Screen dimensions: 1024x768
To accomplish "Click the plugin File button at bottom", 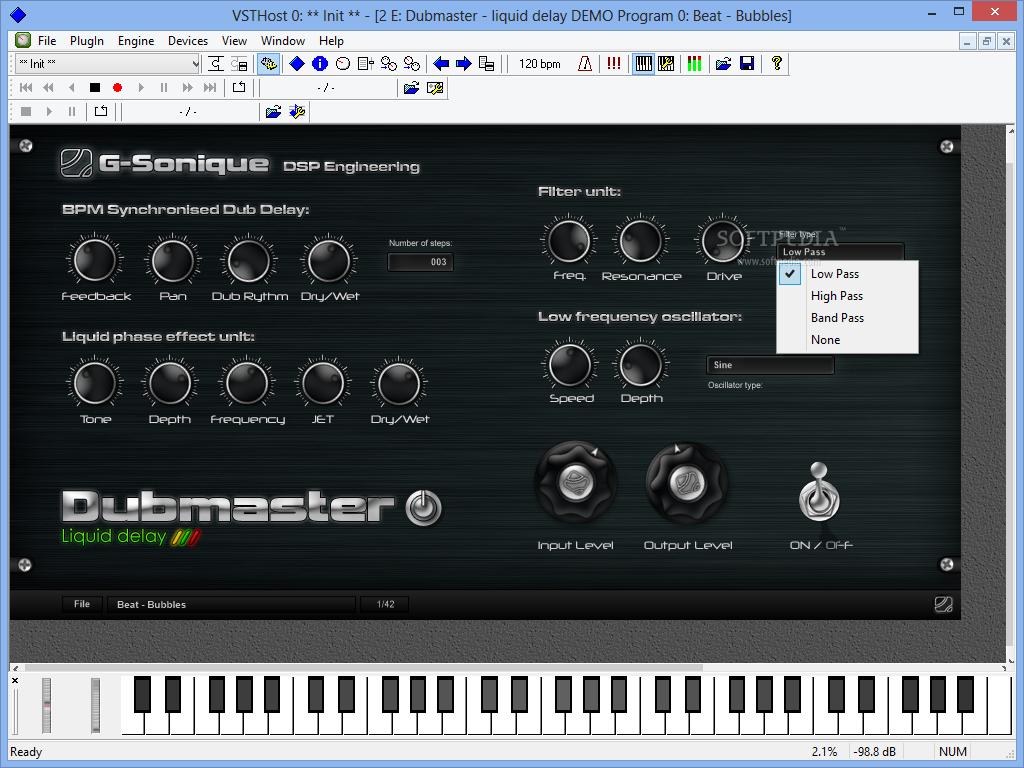I will click(82, 604).
